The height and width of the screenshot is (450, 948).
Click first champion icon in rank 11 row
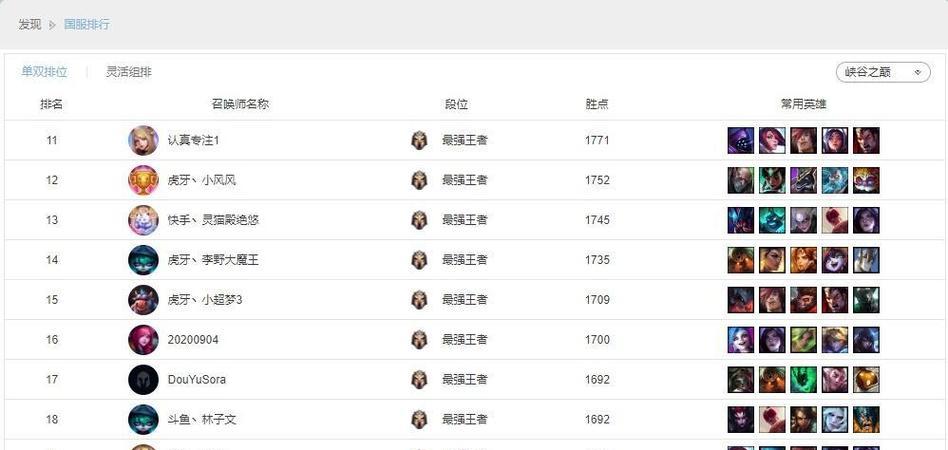click(x=741, y=140)
